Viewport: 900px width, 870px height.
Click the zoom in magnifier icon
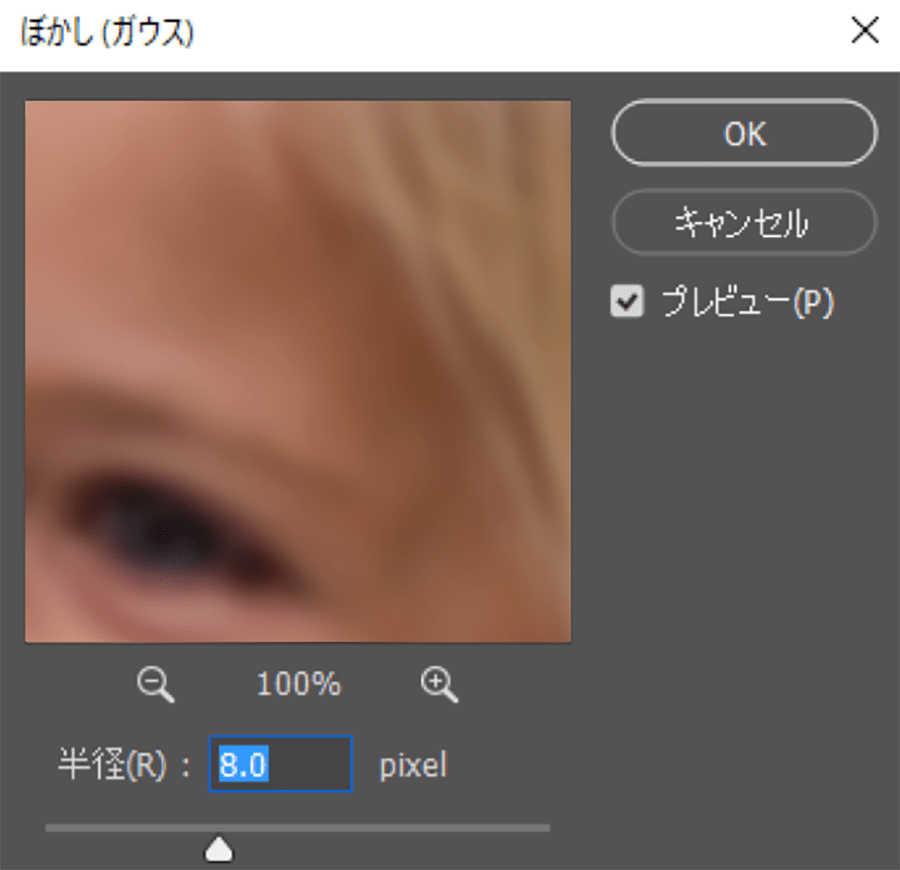tap(439, 684)
